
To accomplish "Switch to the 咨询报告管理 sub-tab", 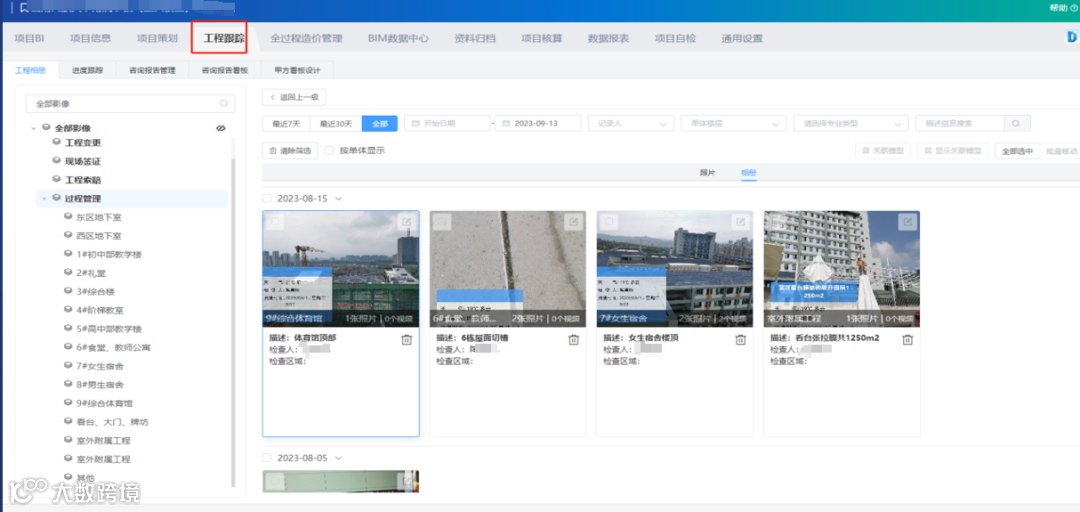I will pos(152,70).
